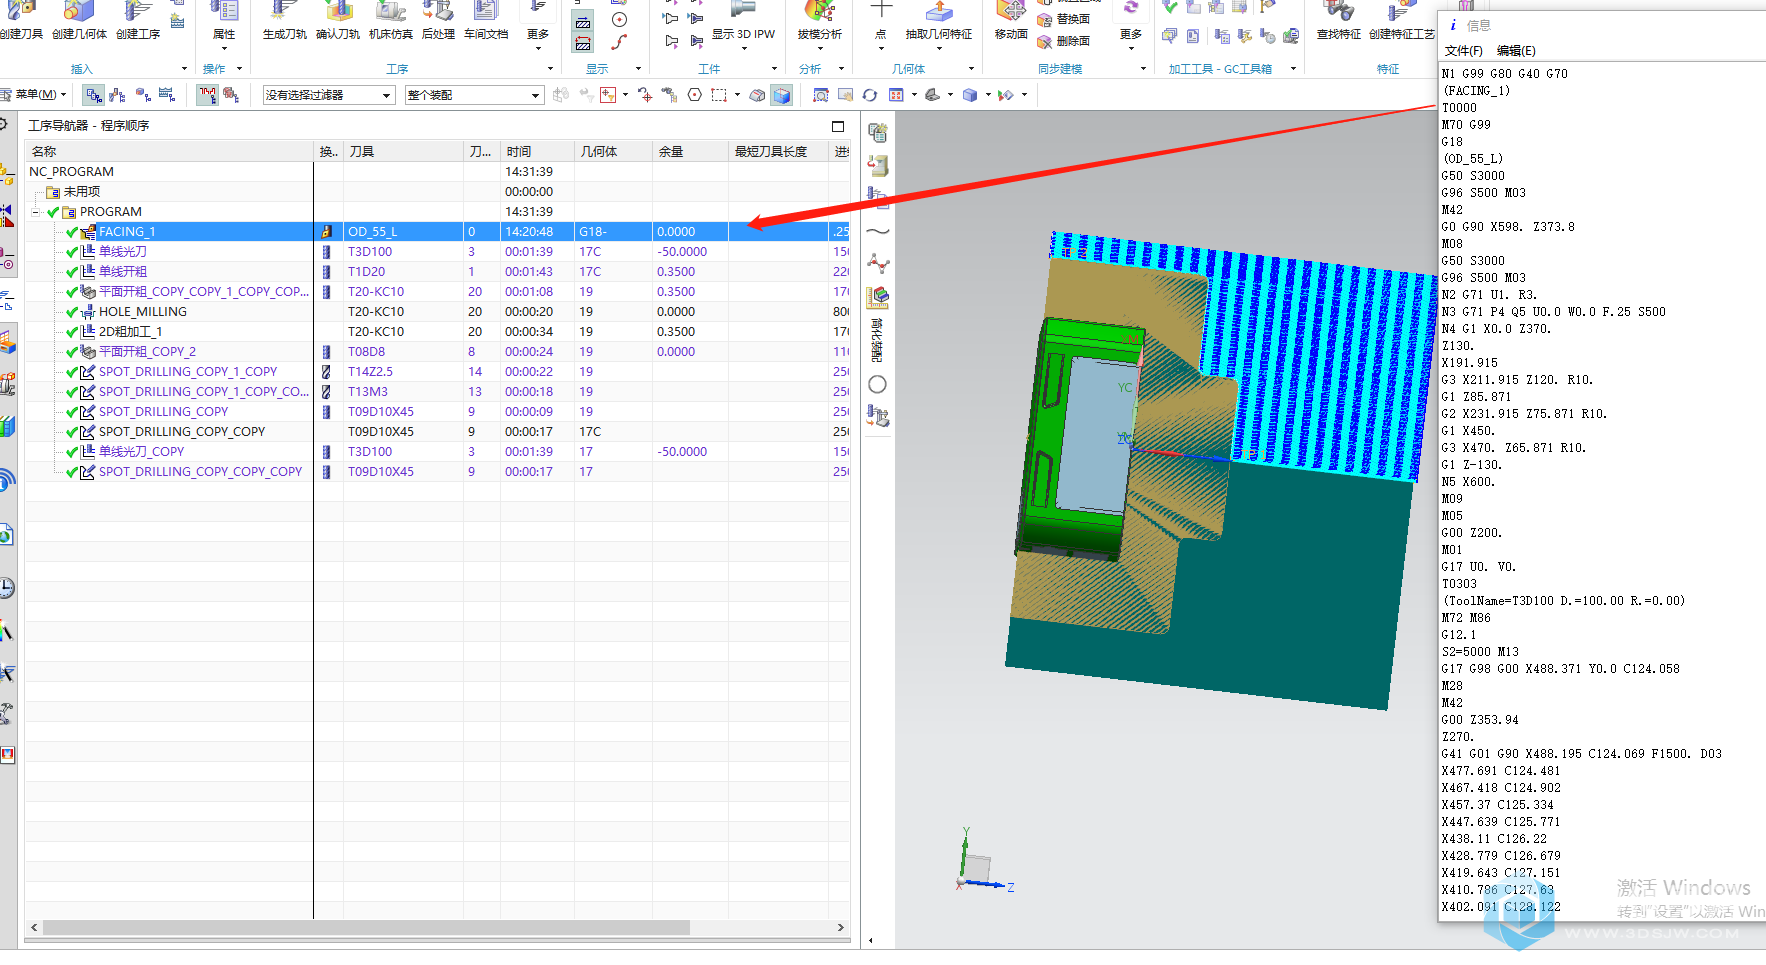1766x965 pixels.
Task: Switch to Machine Tool View icon
Action: click(x=118, y=95)
